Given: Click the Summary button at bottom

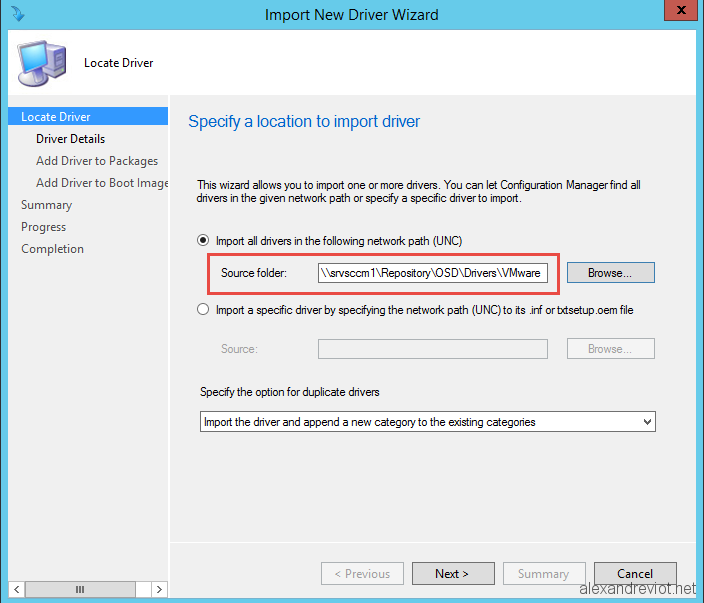Looking at the screenshot, I should point(544,573).
